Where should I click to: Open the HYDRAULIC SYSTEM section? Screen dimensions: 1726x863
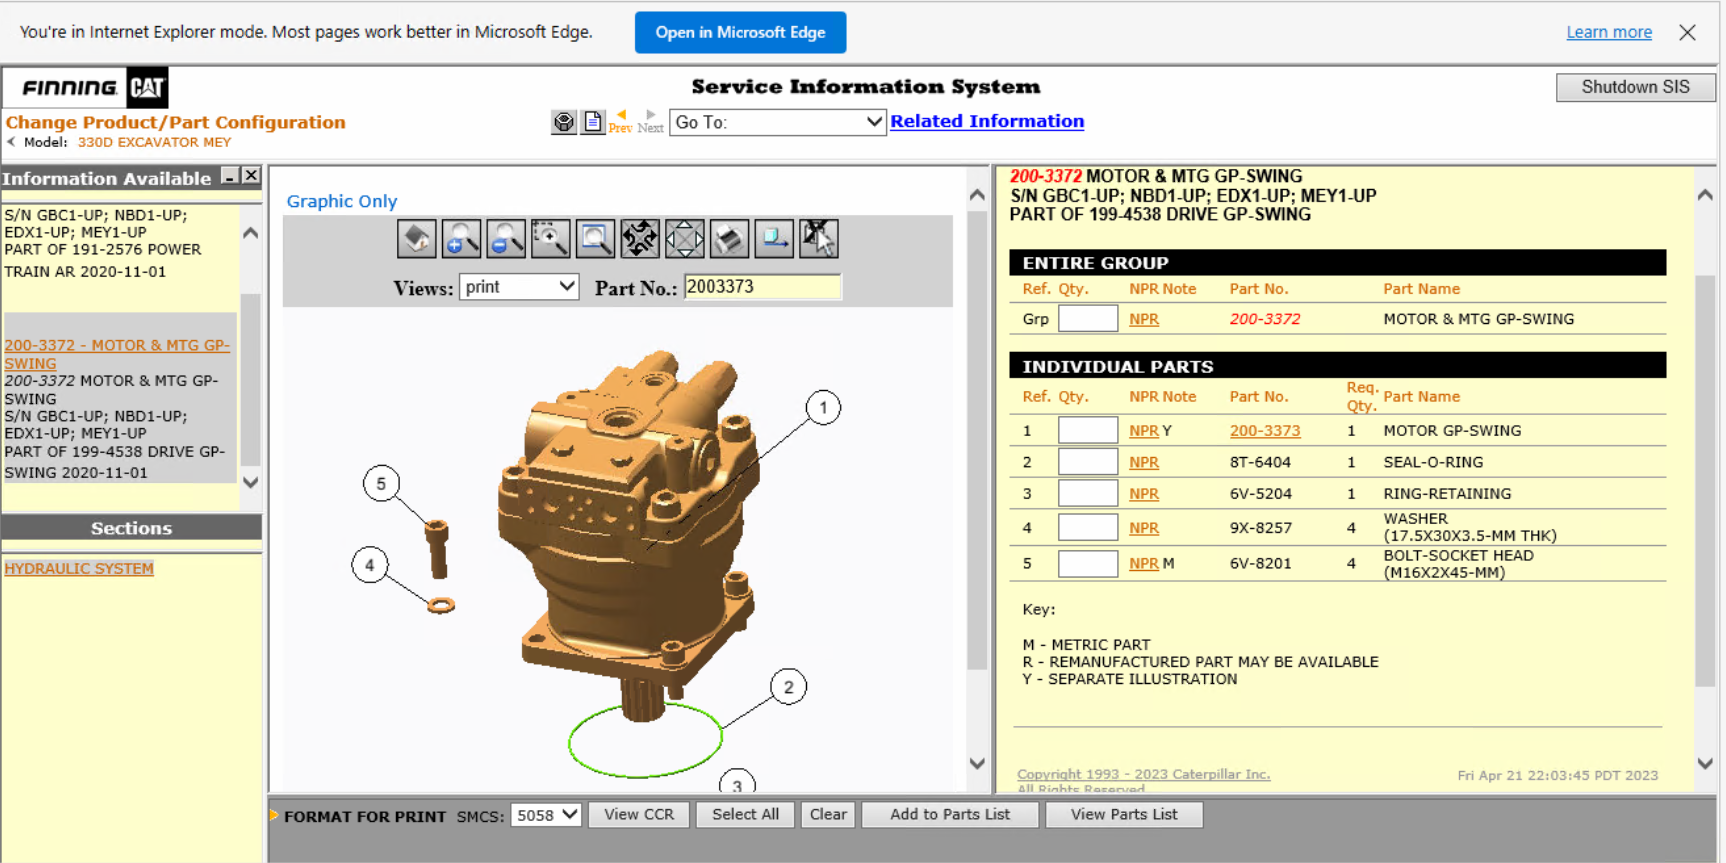(x=79, y=568)
